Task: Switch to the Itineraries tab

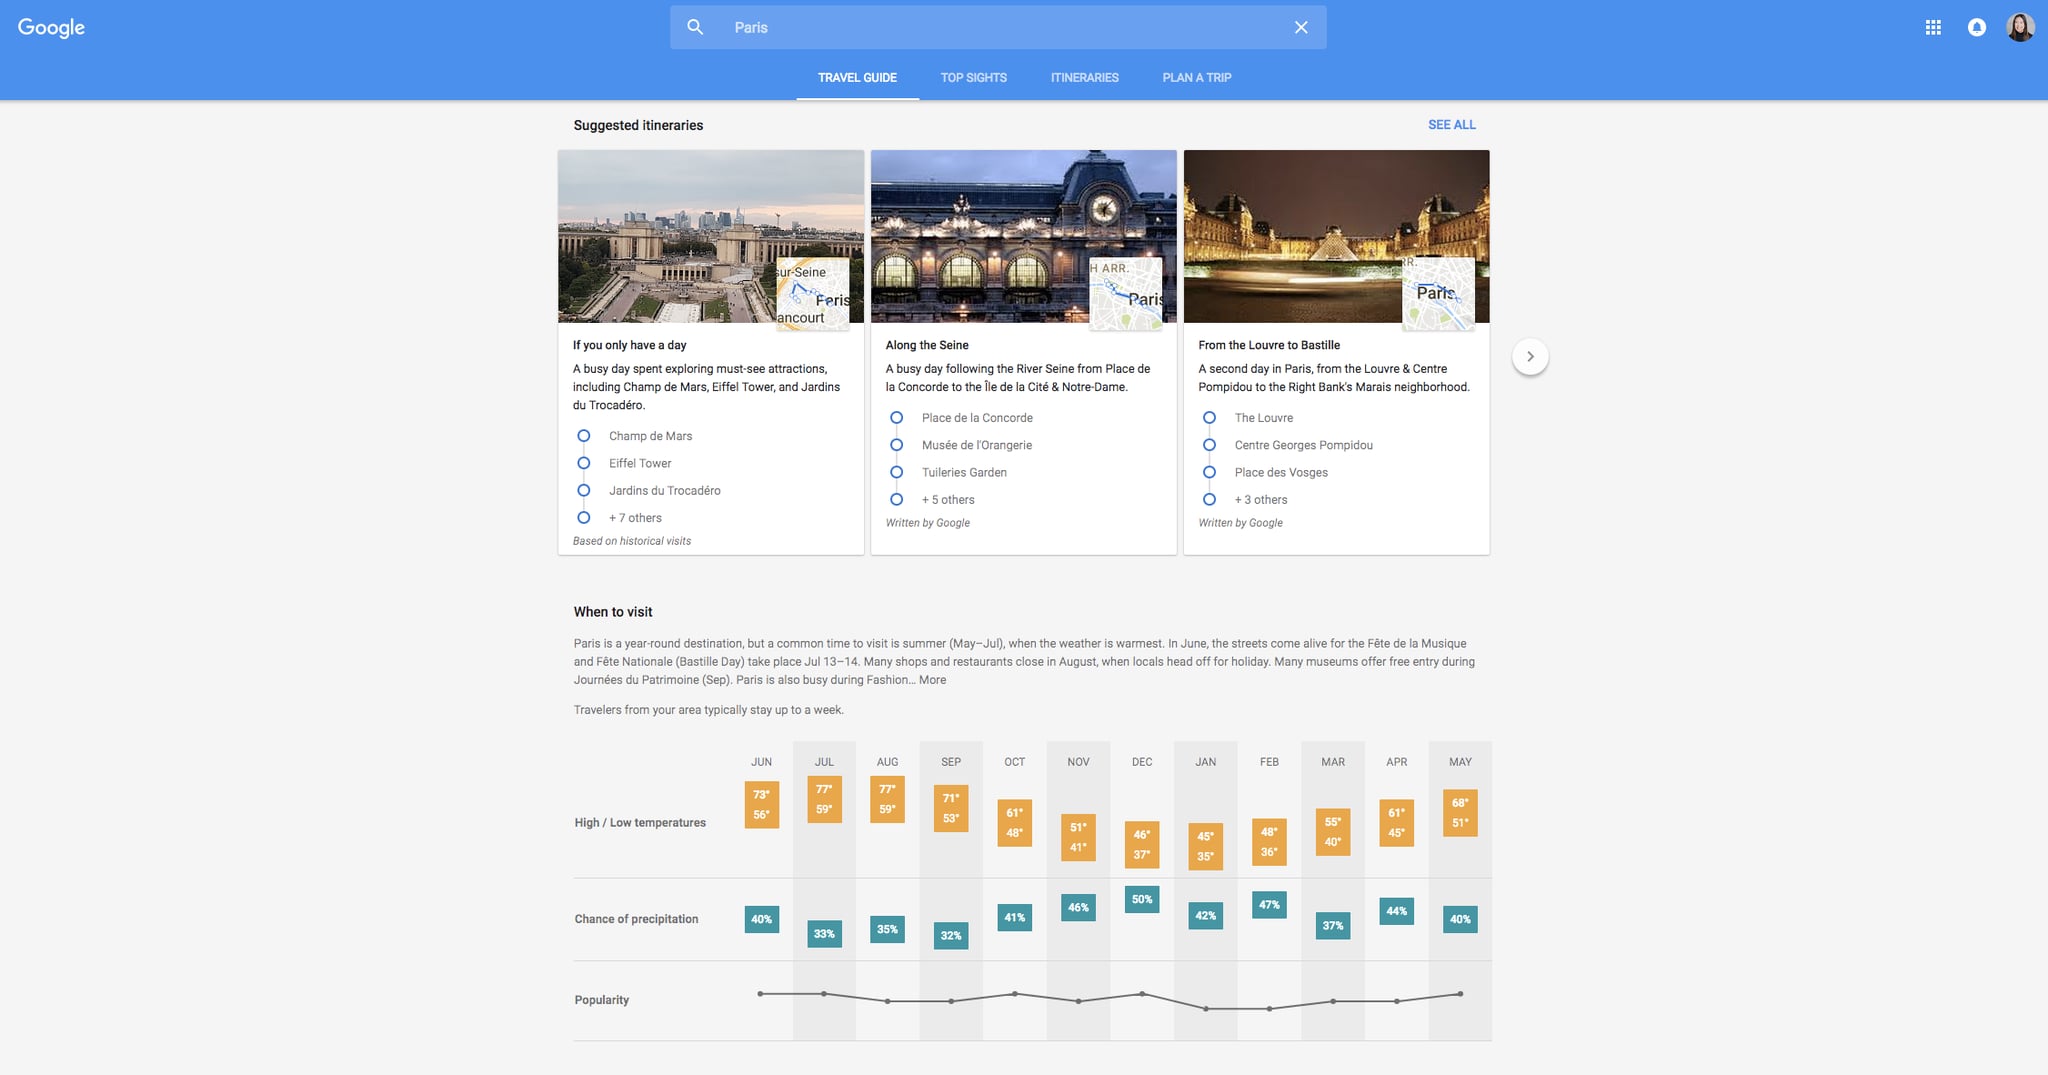Action: (x=1084, y=77)
